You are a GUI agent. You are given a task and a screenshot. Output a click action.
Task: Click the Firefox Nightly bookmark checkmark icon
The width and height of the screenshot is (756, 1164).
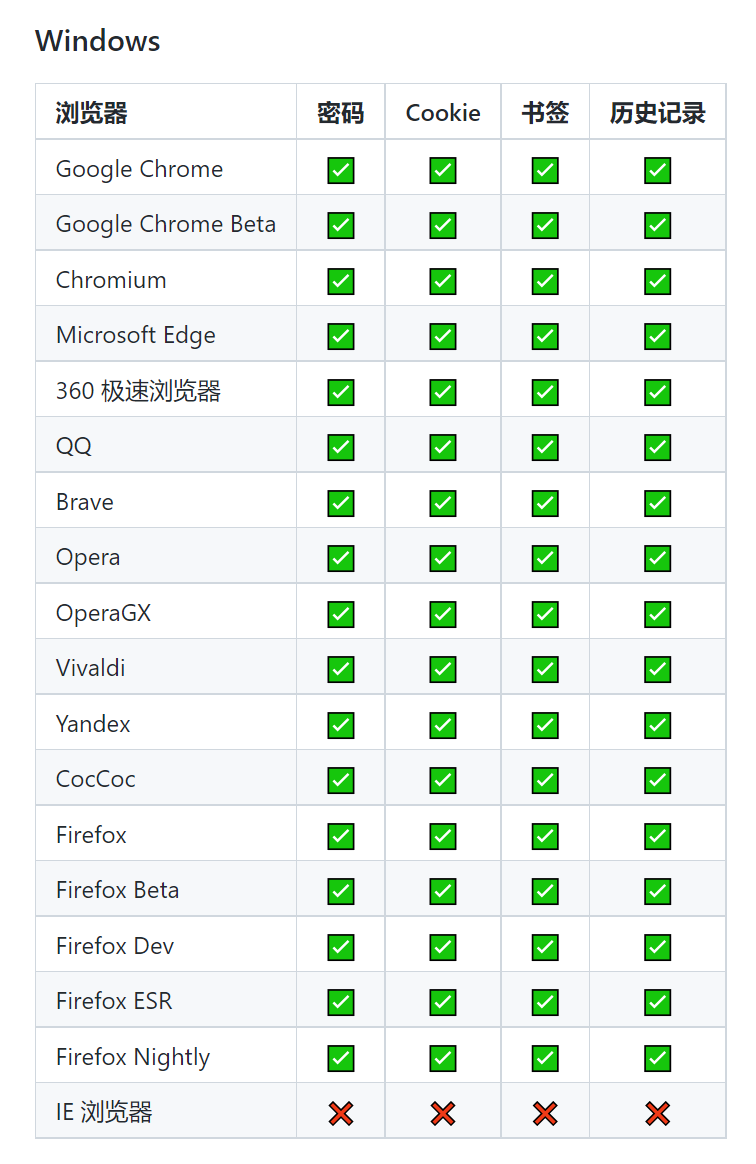545,1057
